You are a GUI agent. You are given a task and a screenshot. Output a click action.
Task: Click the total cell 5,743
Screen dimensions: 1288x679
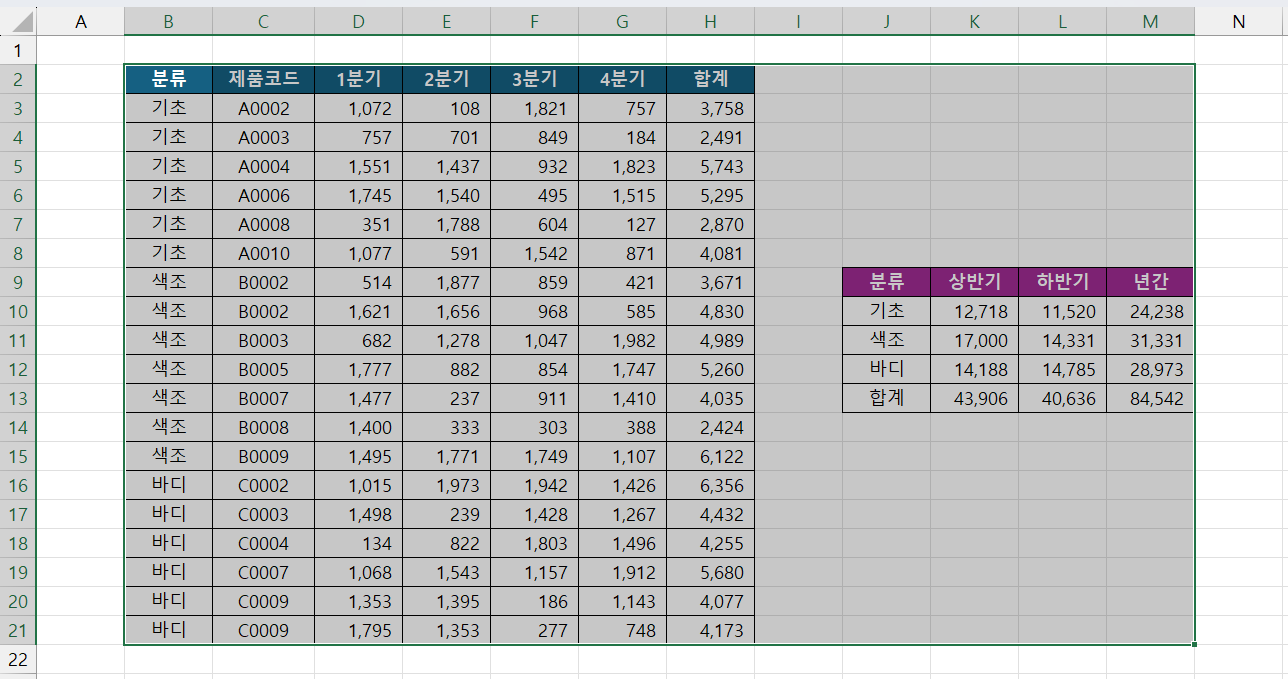pyautogui.click(x=710, y=166)
